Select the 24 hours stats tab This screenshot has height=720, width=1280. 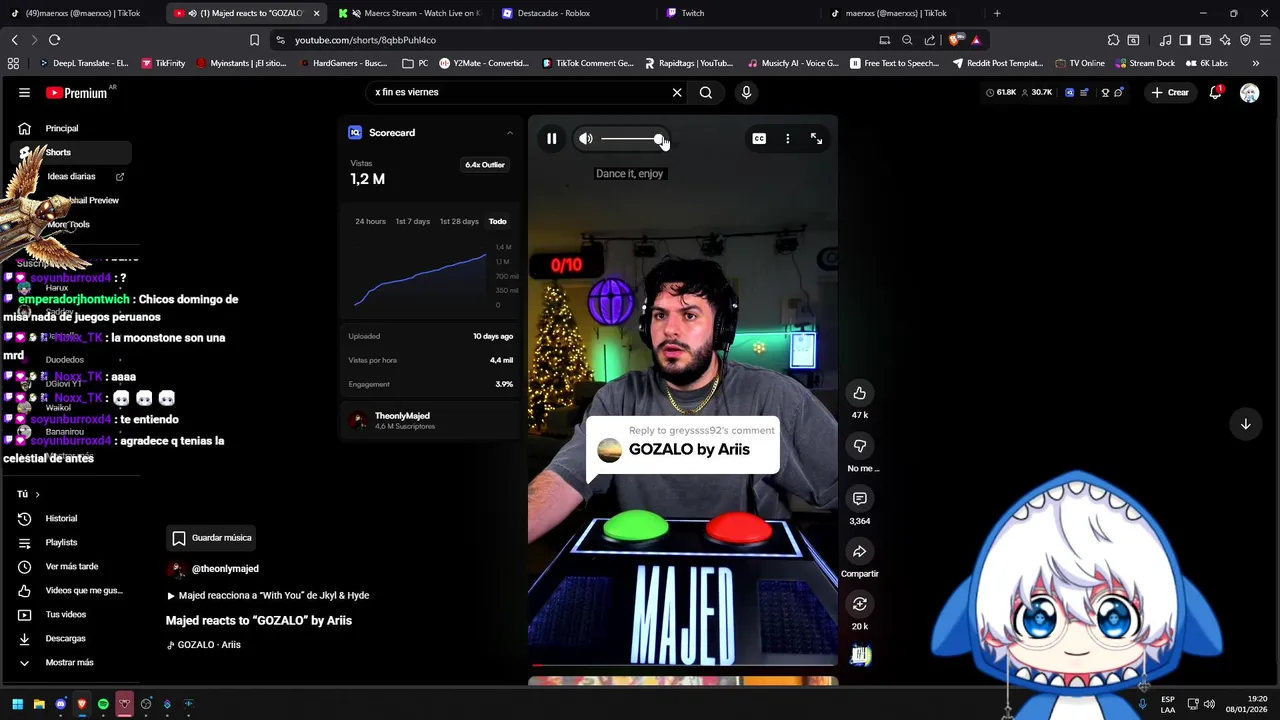[x=370, y=221]
